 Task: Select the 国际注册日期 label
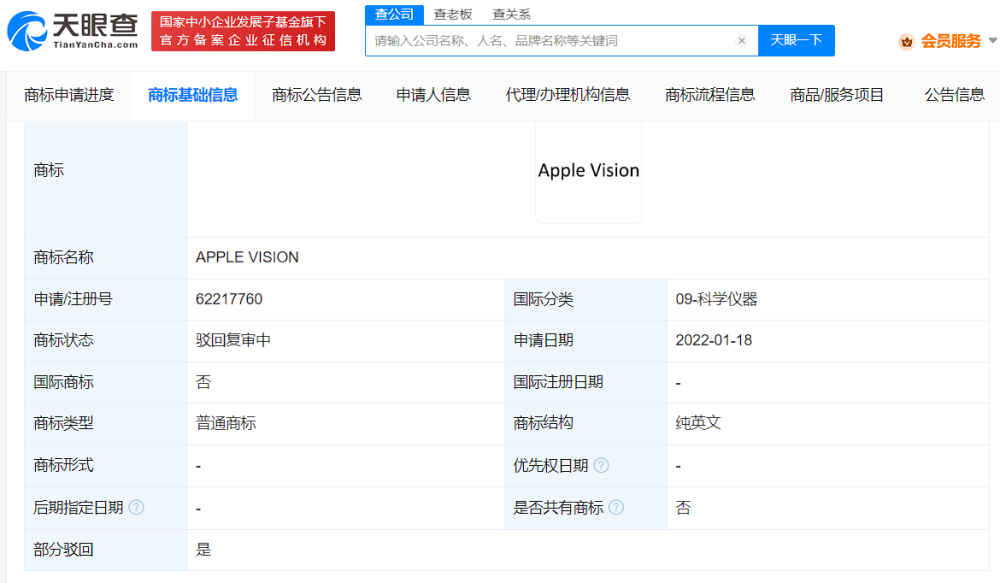(558, 382)
